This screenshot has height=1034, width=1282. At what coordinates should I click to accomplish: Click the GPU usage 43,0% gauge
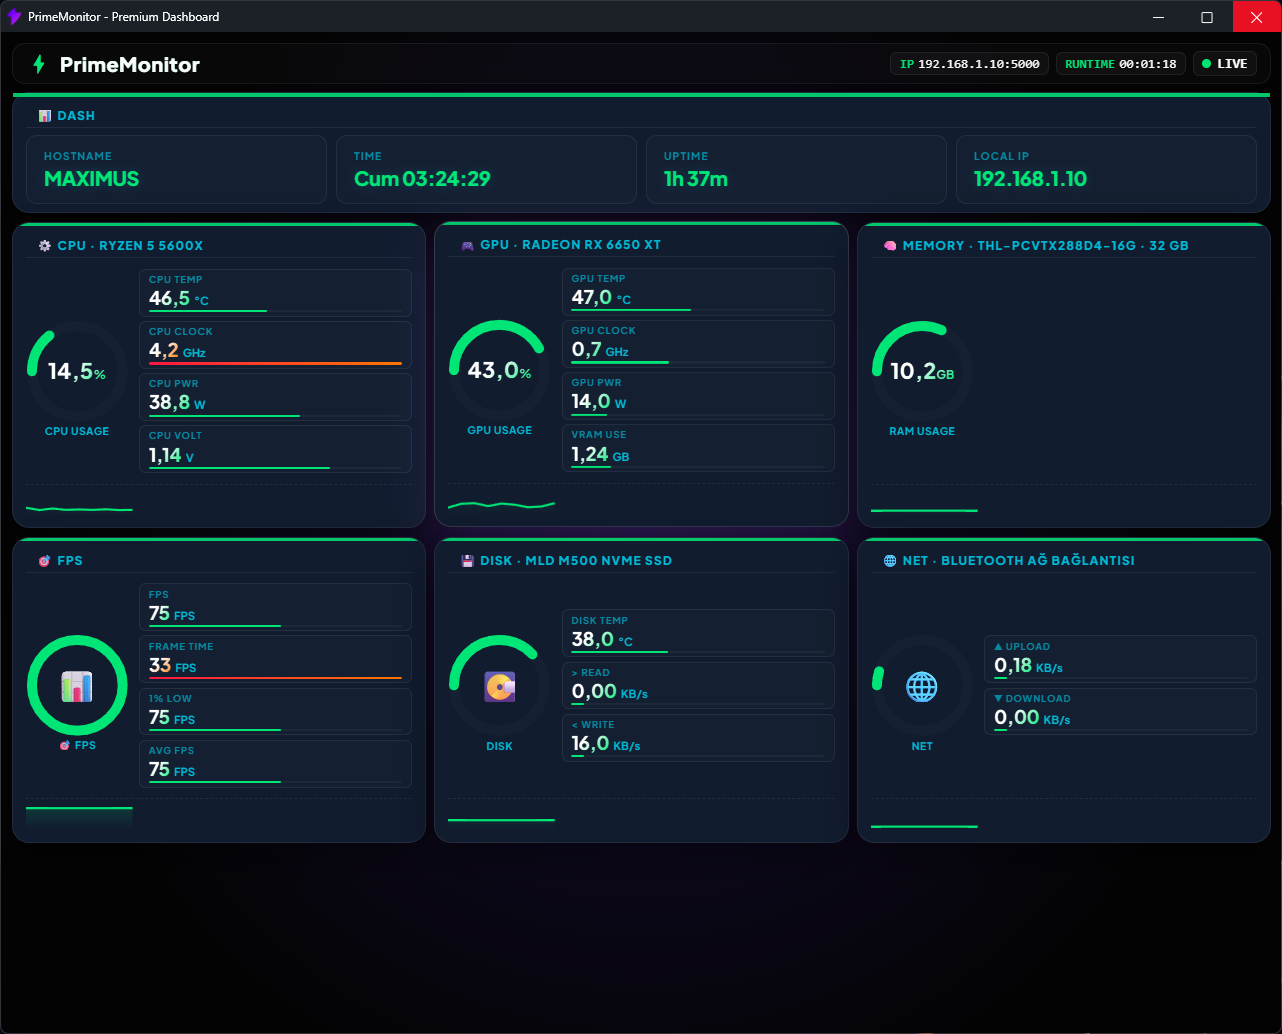500,370
